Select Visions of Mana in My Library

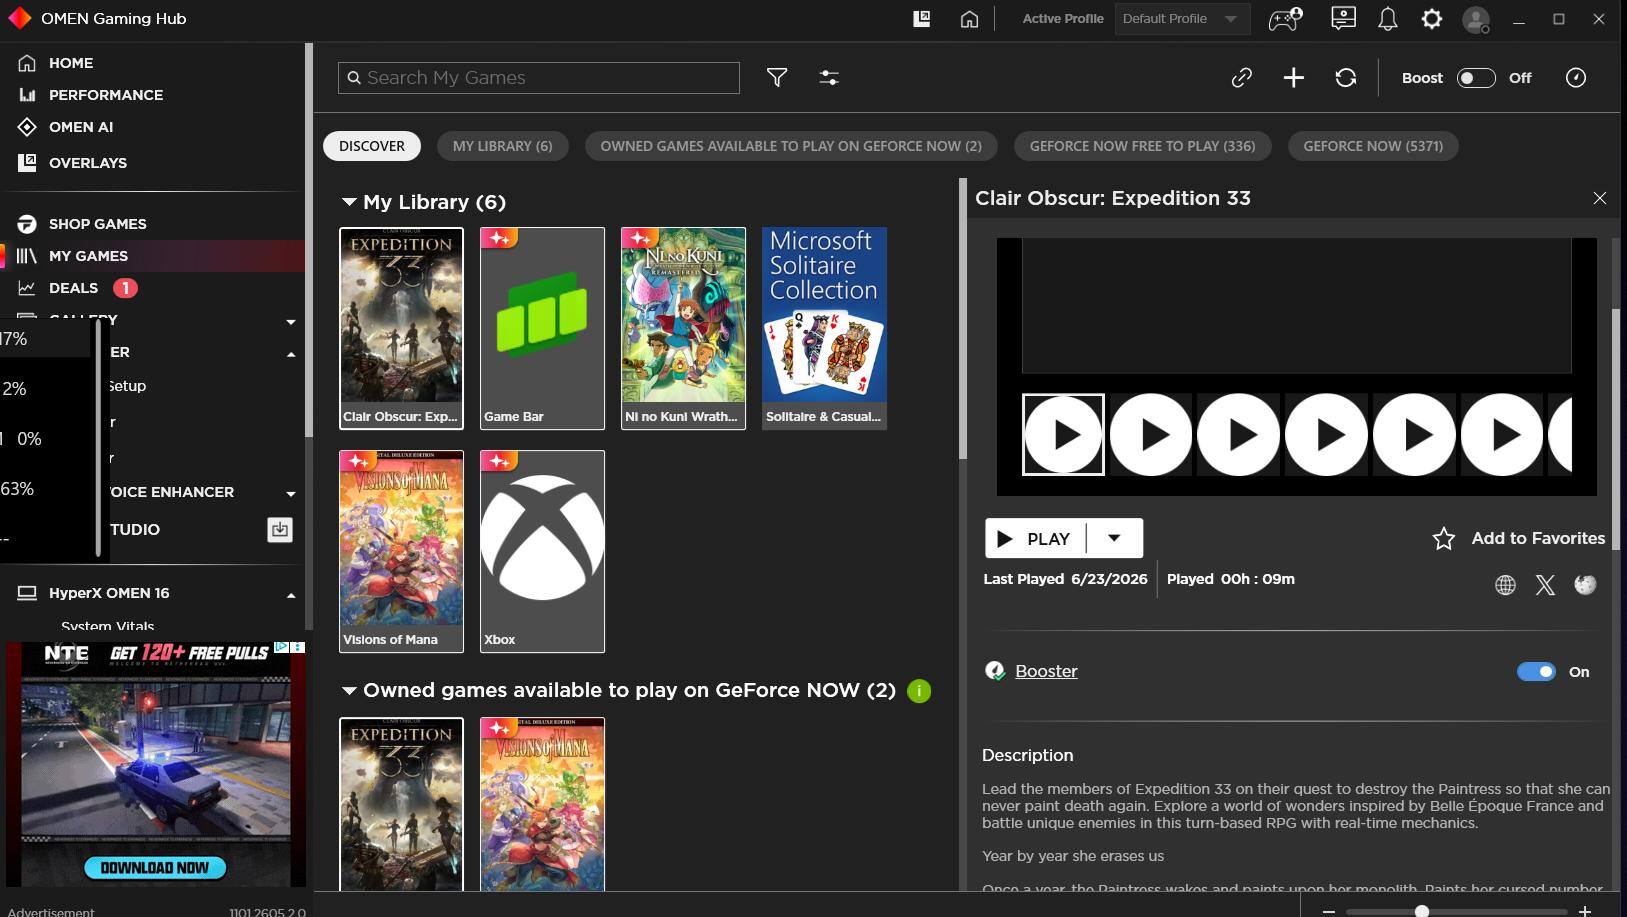point(401,551)
